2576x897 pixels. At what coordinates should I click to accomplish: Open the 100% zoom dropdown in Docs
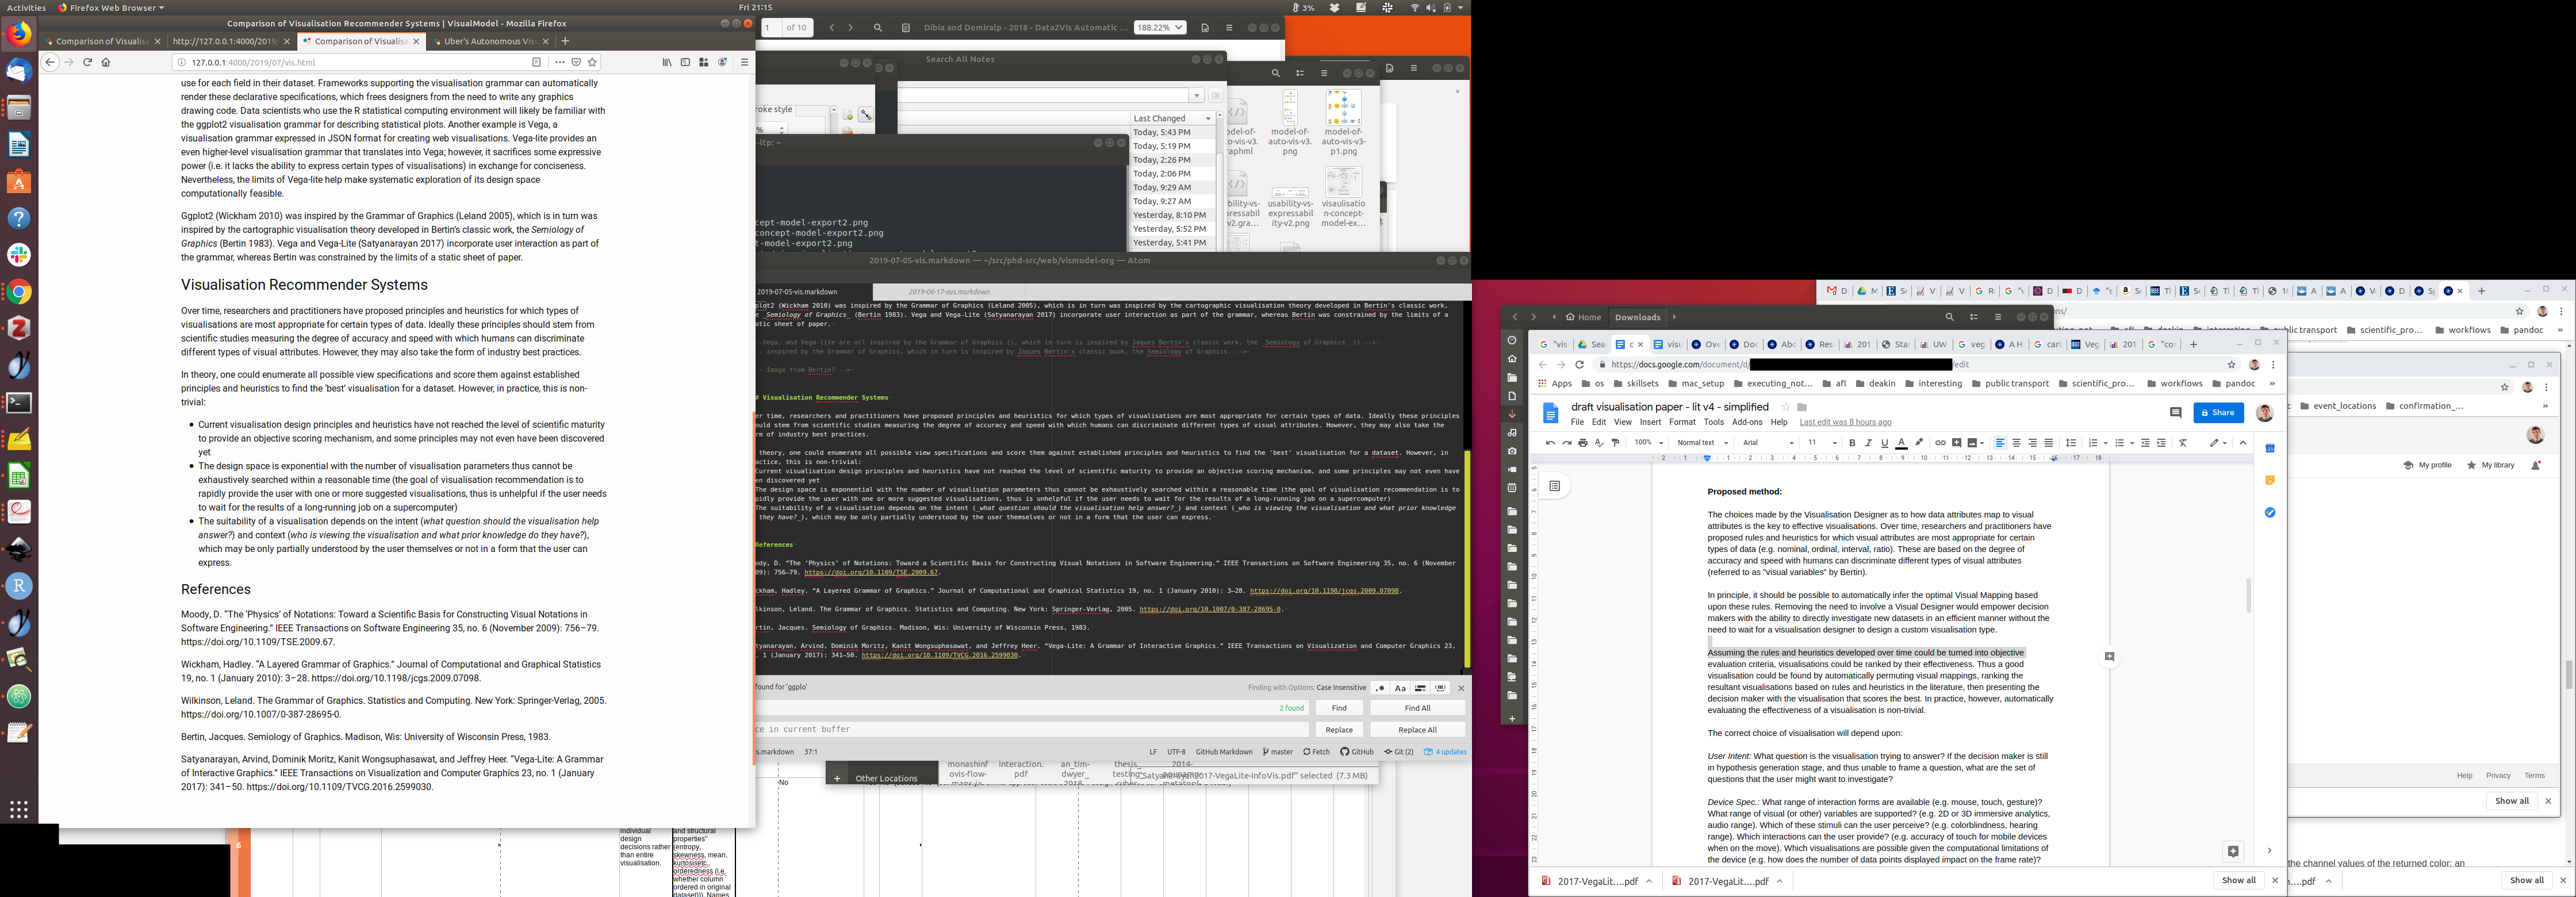[x=1648, y=443]
